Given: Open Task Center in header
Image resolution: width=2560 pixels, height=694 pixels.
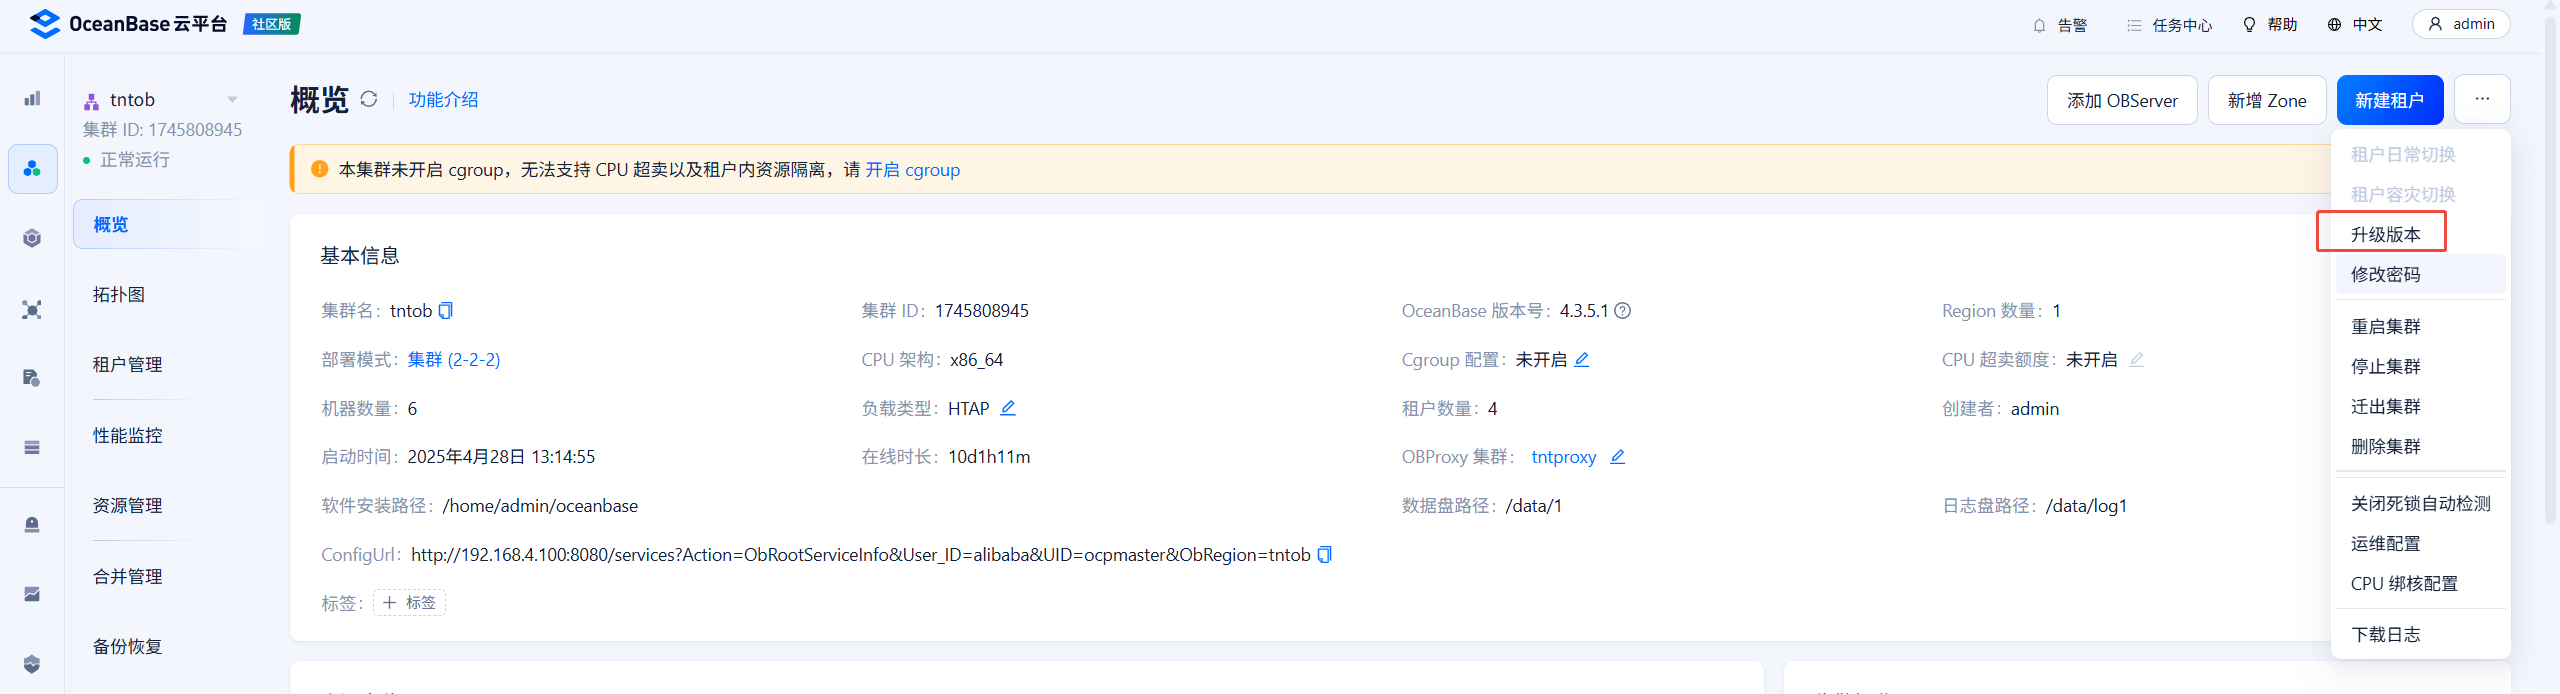Looking at the screenshot, I should coord(2169,25).
